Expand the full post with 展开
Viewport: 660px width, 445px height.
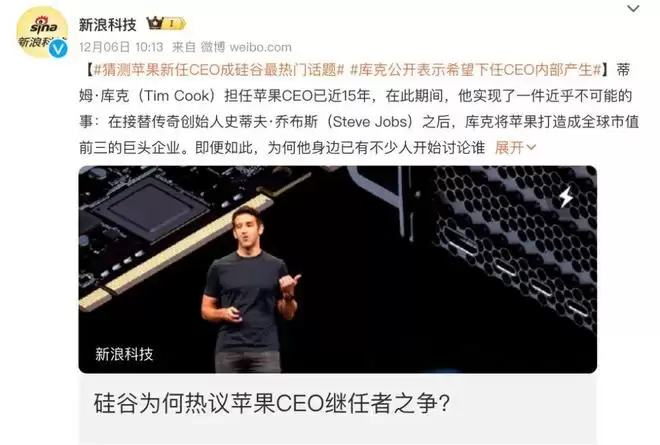509,148
